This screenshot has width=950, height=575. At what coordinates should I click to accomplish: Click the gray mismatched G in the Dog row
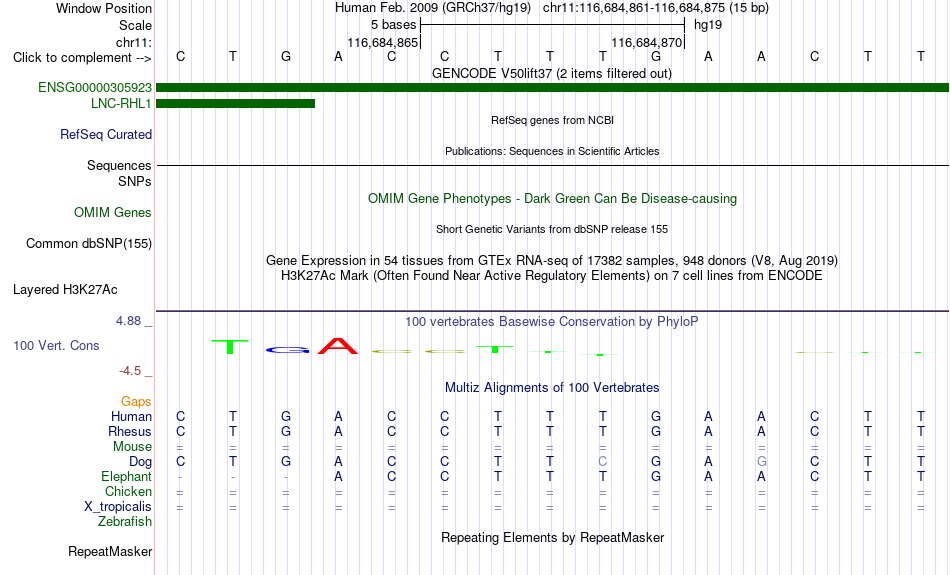coord(762,462)
